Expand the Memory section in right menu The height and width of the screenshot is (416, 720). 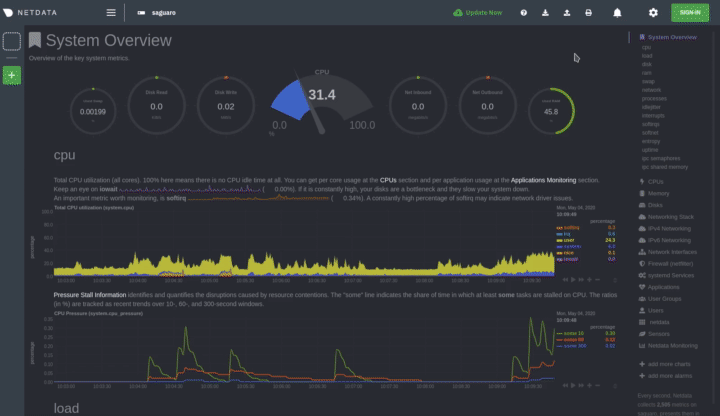658,193
